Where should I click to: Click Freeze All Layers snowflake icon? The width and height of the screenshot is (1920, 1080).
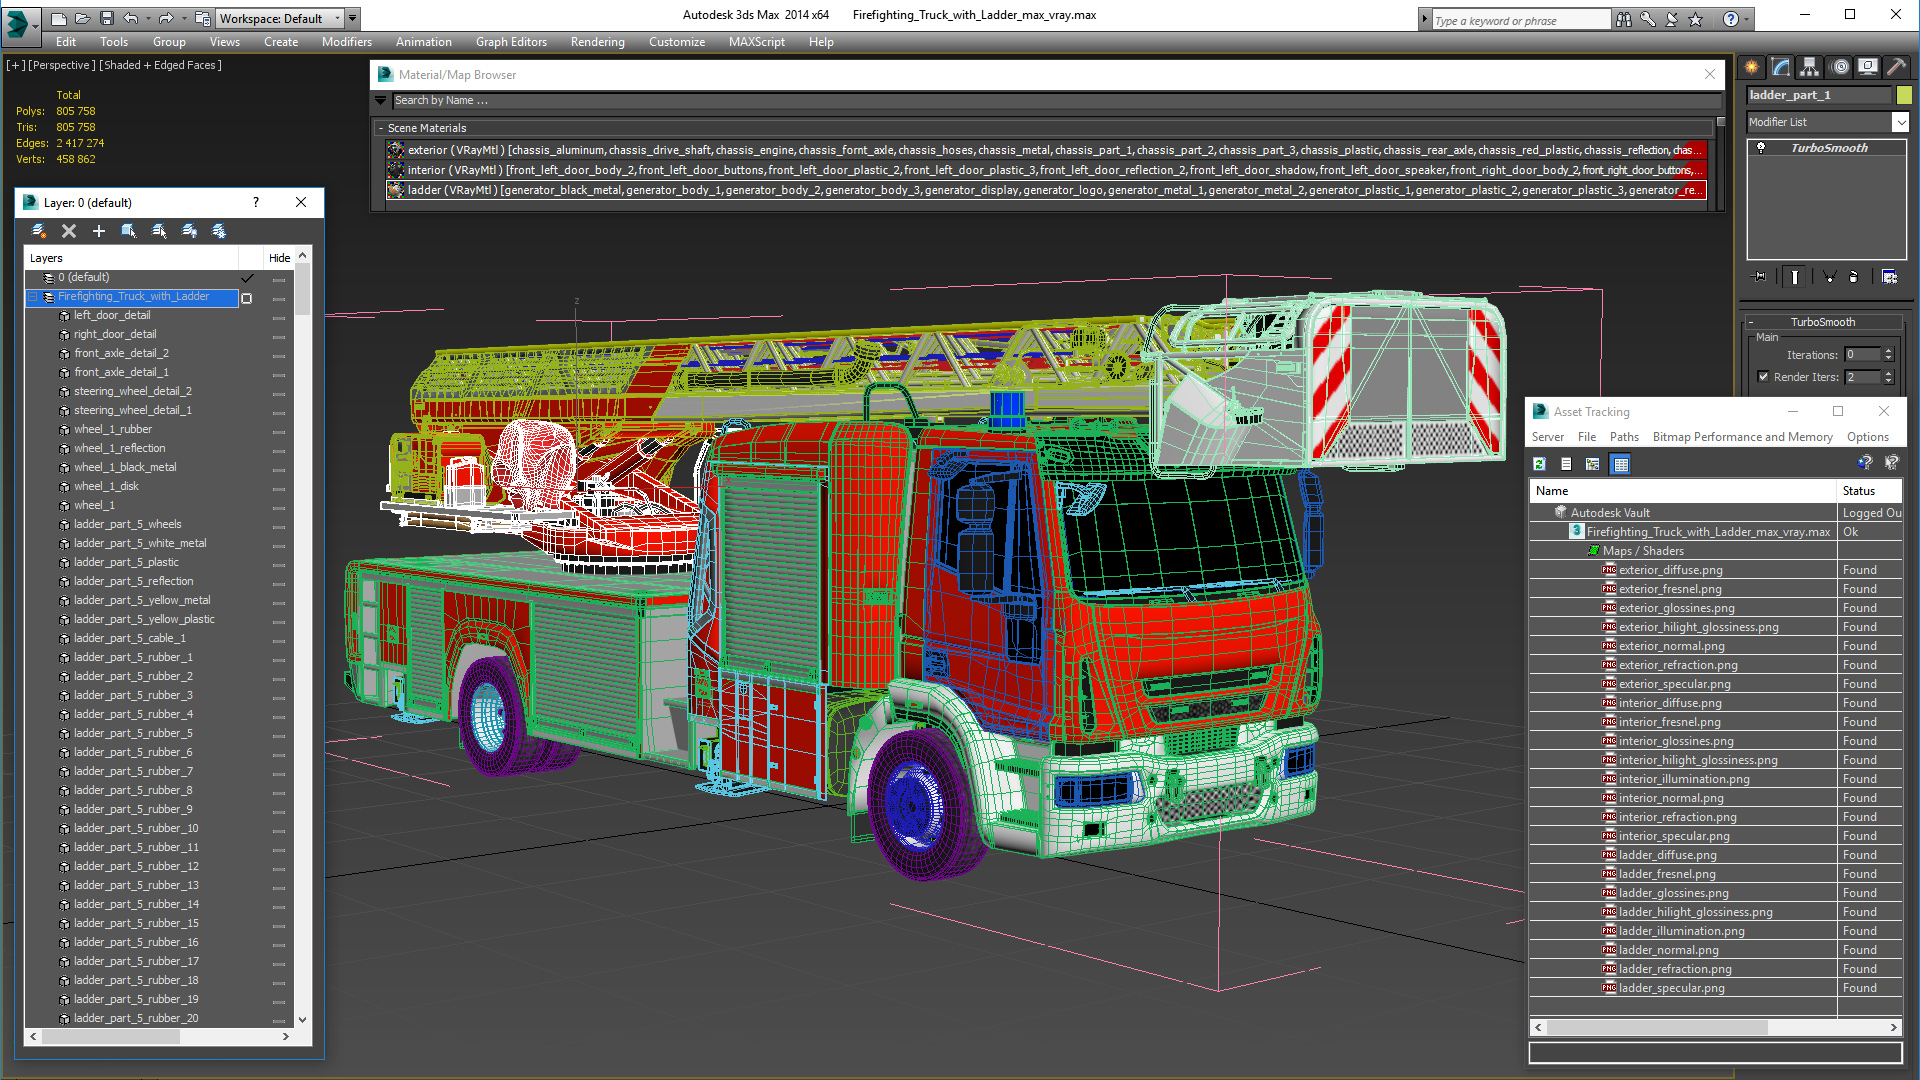pyautogui.click(x=219, y=231)
